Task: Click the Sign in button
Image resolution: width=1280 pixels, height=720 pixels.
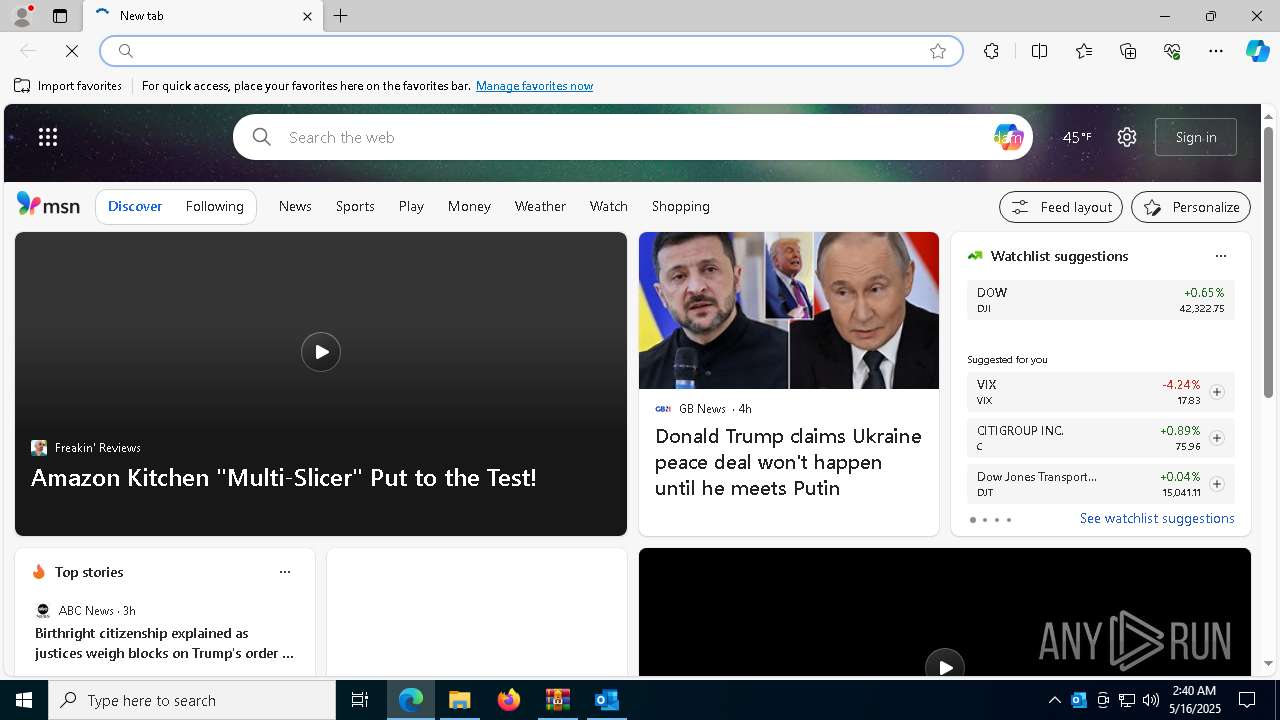Action: [x=1196, y=137]
